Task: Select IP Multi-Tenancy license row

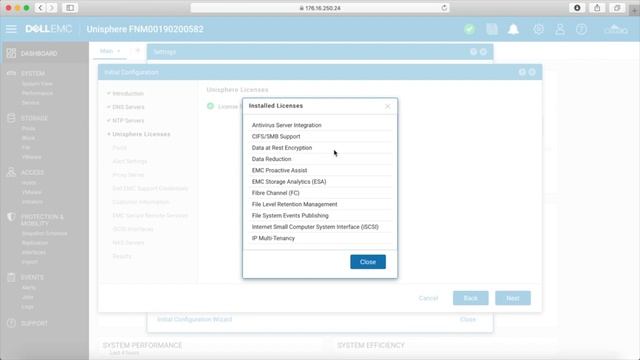Action: 320,238
